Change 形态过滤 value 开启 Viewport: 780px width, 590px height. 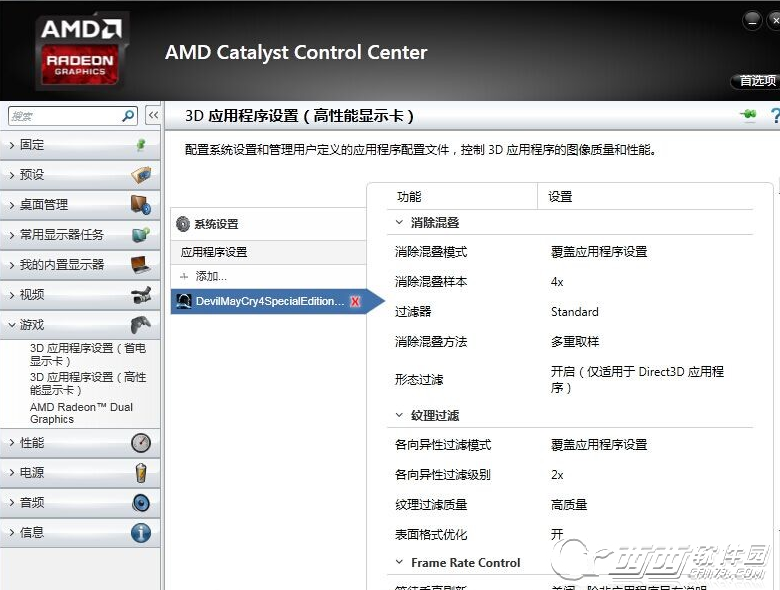pos(637,380)
